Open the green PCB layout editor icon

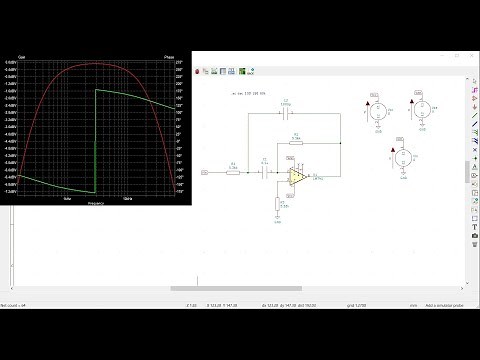tap(242, 71)
